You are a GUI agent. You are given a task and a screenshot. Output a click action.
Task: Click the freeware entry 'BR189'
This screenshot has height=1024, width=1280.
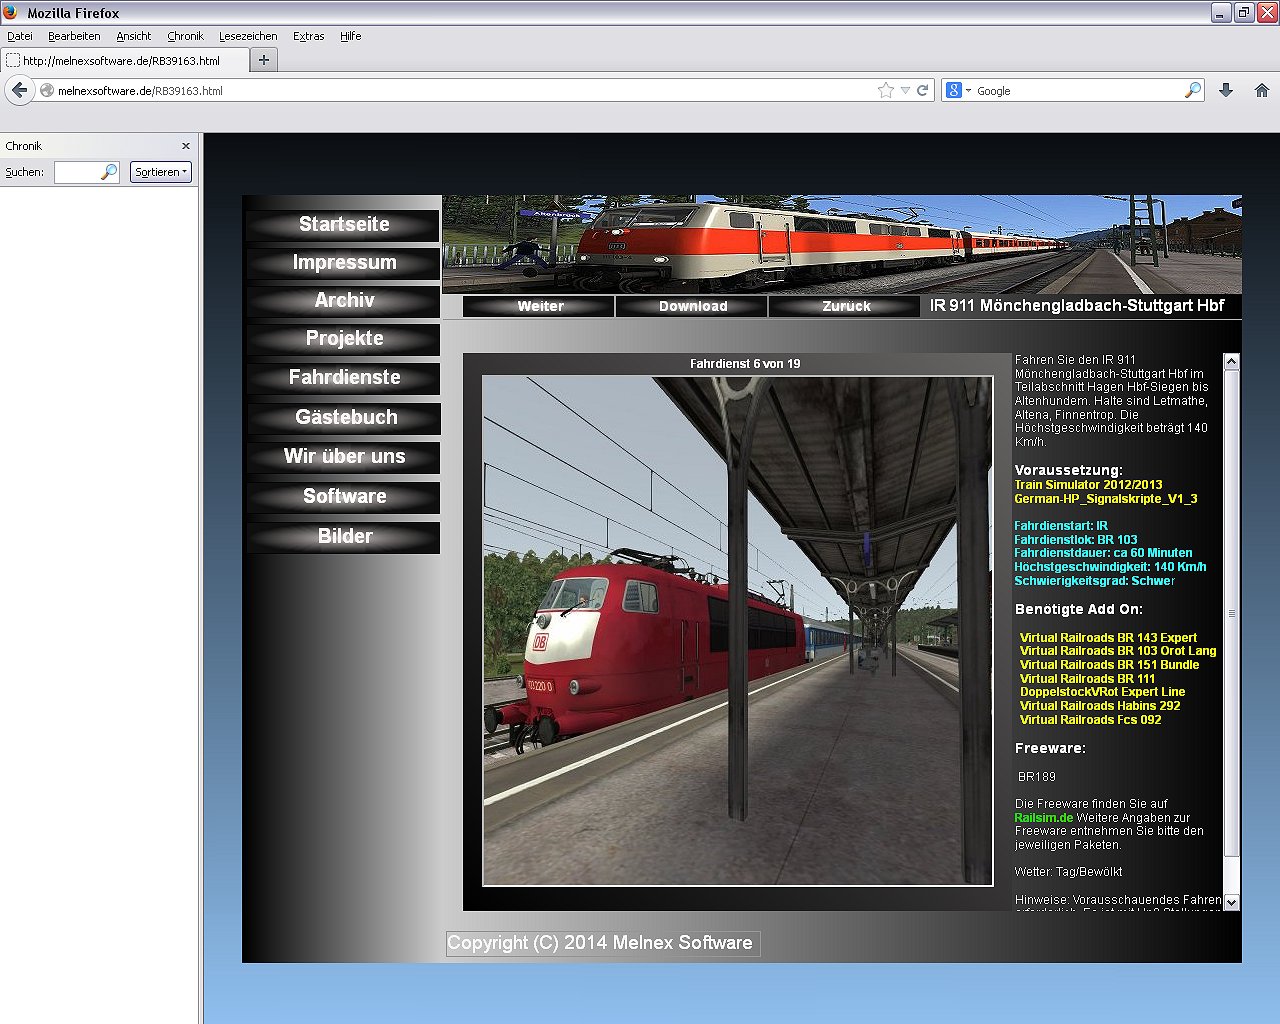[1037, 777]
